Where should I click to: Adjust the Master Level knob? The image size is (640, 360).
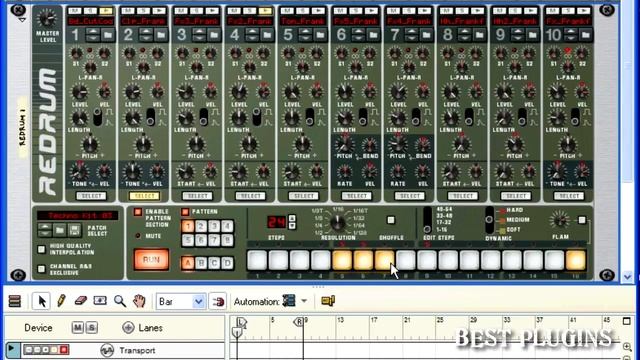[x=46, y=18]
